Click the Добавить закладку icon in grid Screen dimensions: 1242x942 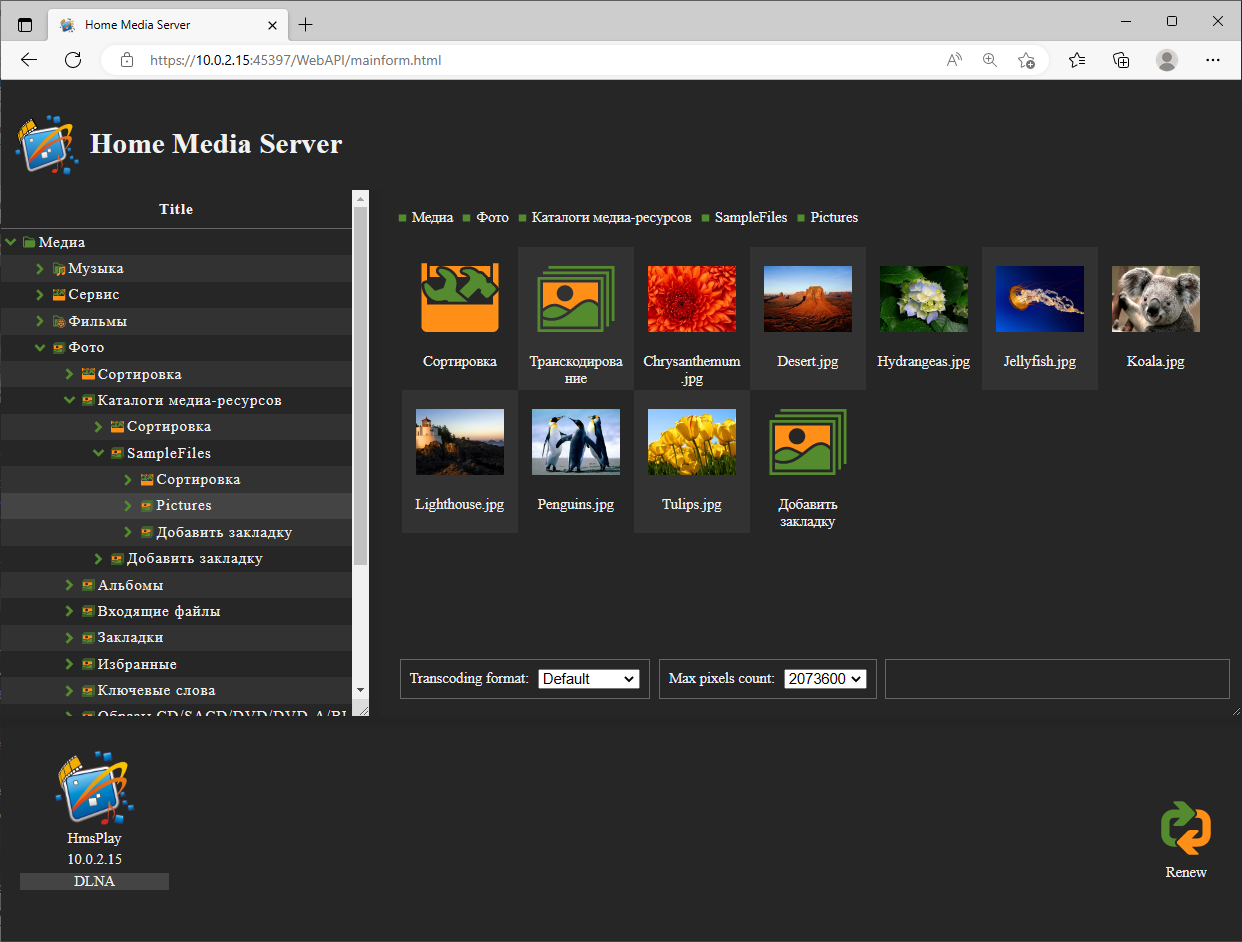tap(807, 442)
